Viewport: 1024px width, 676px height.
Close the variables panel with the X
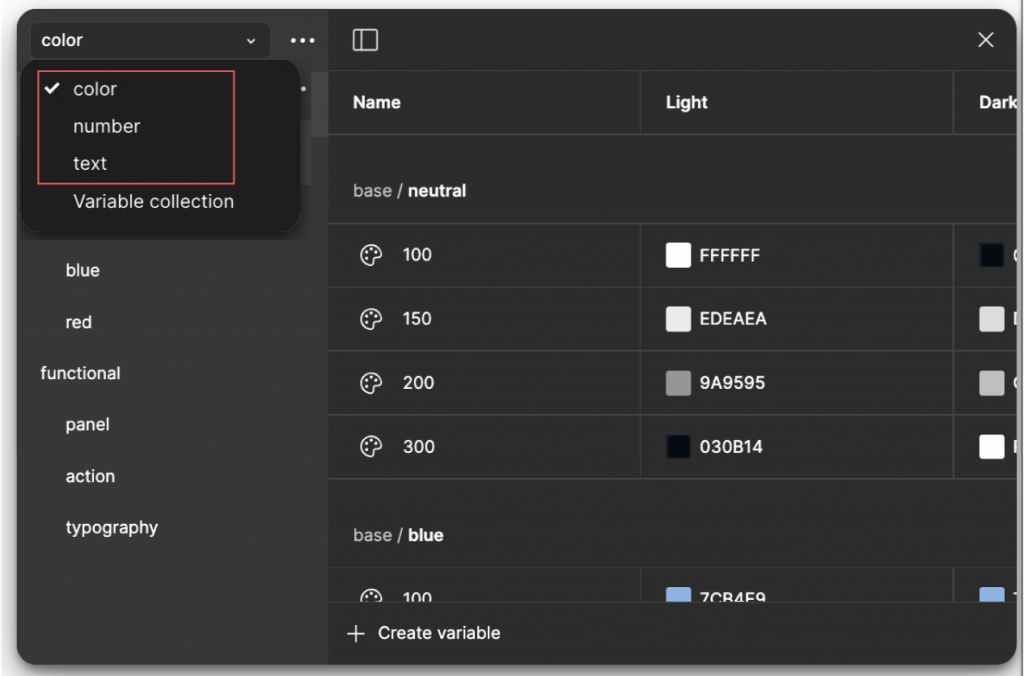(x=986, y=40)
